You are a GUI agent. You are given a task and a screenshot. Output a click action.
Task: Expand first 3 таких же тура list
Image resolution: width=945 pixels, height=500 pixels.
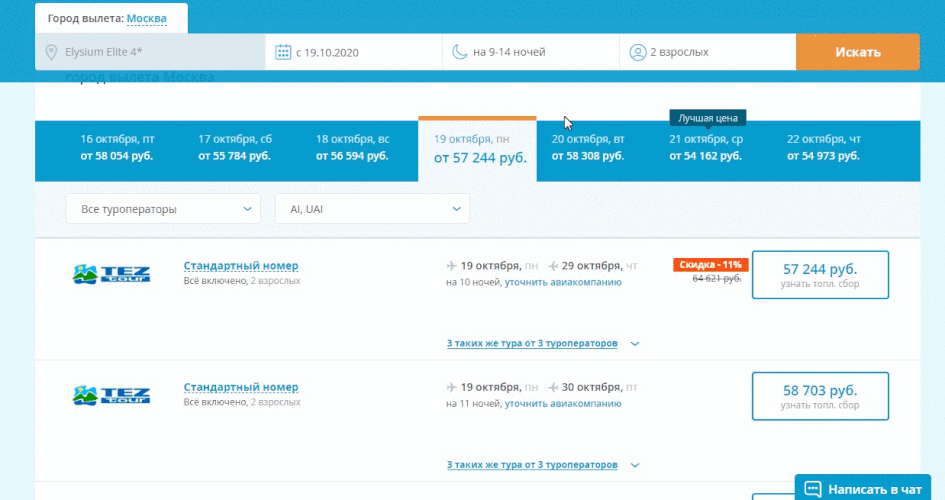(x=542, y=344)
